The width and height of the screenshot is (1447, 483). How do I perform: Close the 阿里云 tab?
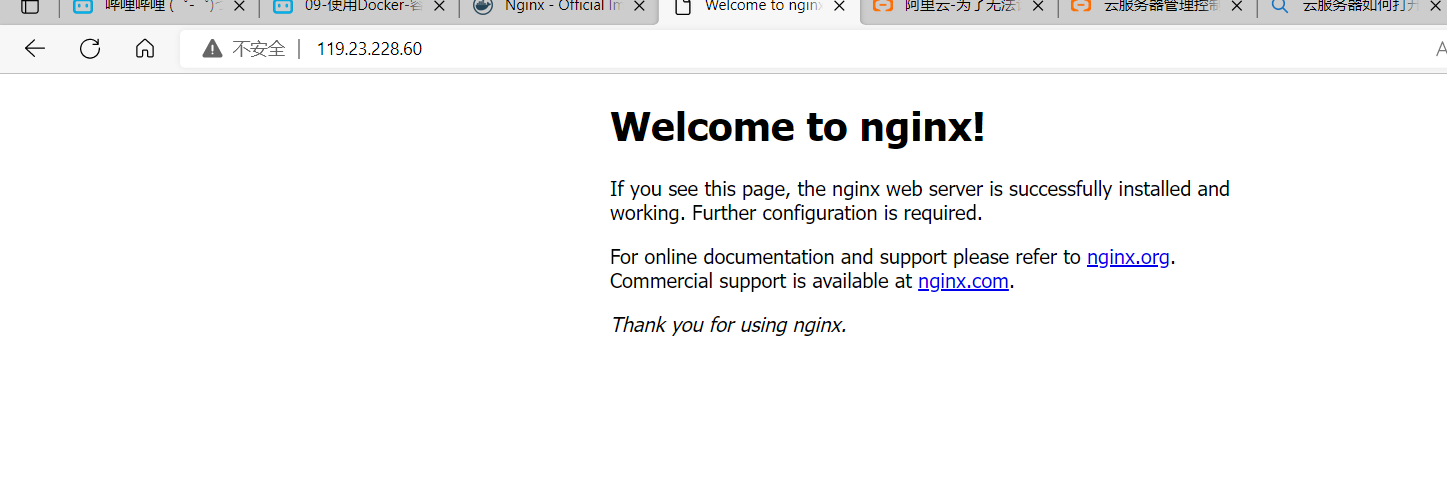click(1039, 7)
